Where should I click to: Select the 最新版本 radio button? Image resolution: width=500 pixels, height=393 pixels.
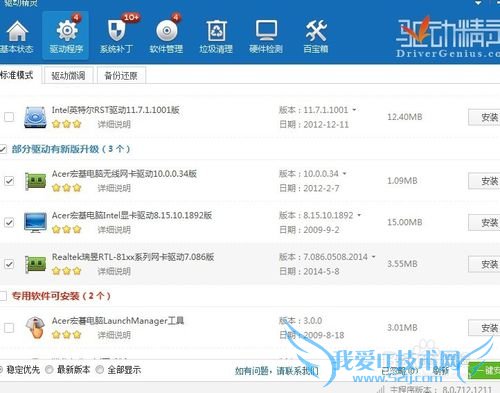click(x=49, y=370)
